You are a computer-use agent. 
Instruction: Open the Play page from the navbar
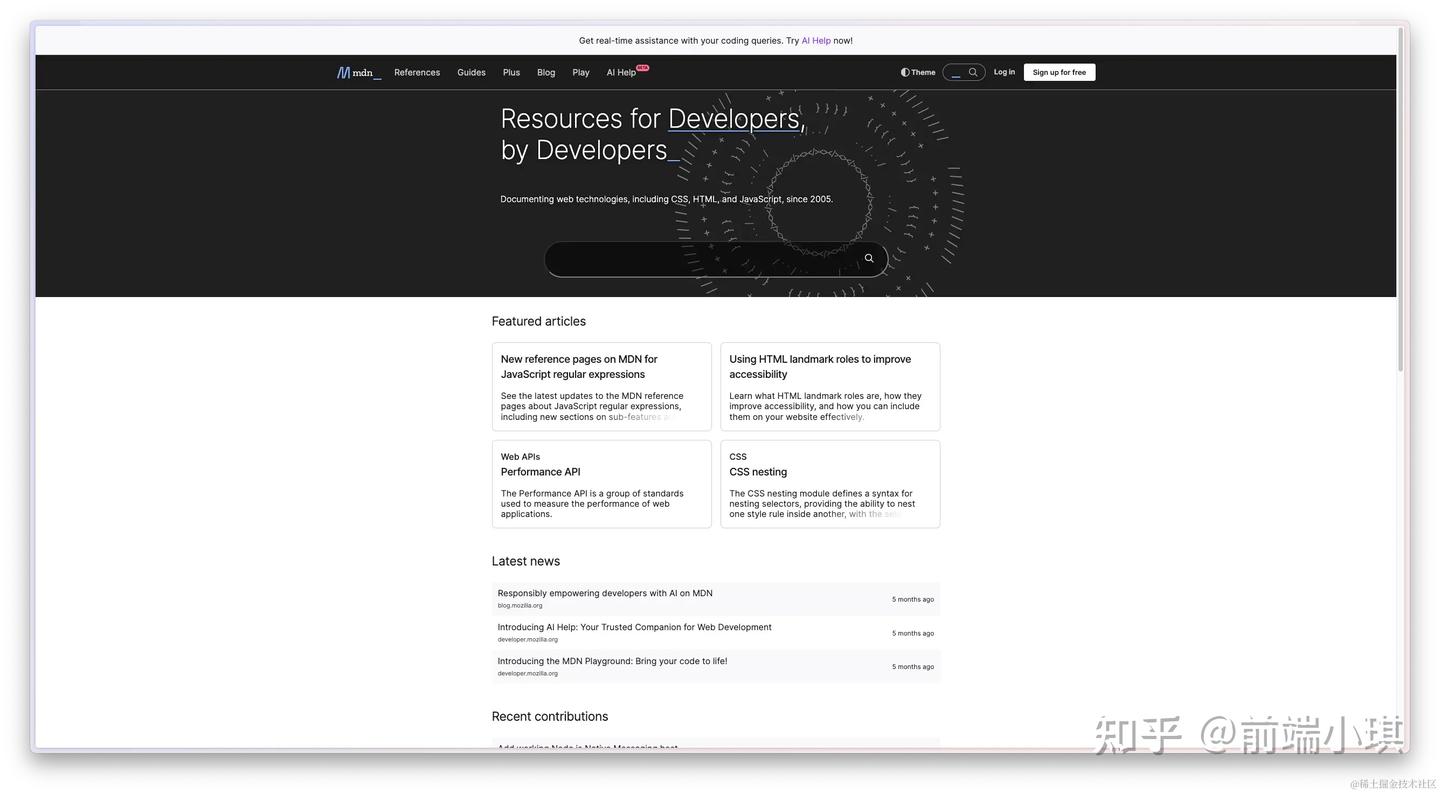click(x=581, y=72)
